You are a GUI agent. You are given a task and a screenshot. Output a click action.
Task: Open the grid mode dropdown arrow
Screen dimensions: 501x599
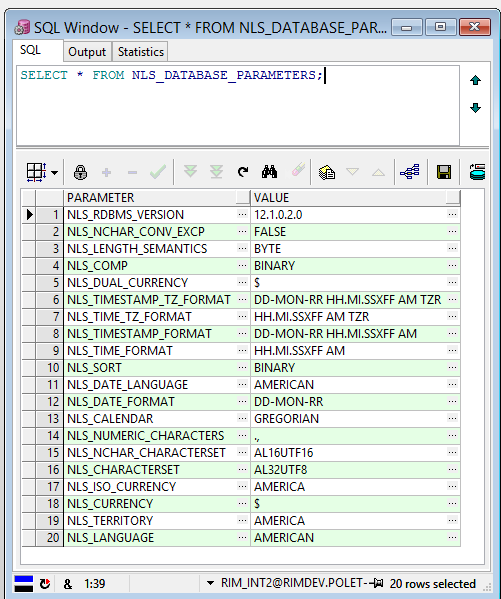point(55,173)
